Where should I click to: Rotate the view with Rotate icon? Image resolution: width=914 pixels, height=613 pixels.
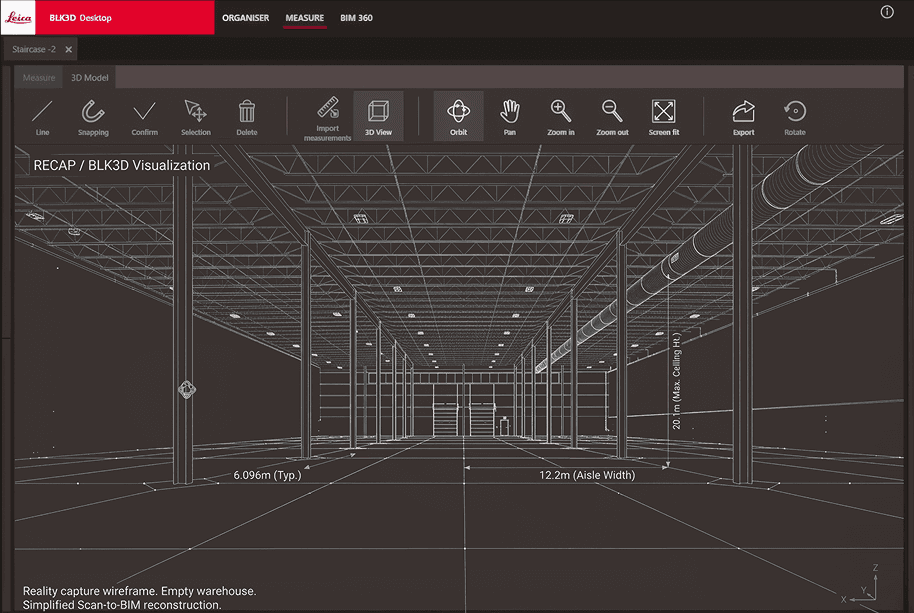(795, 117)
